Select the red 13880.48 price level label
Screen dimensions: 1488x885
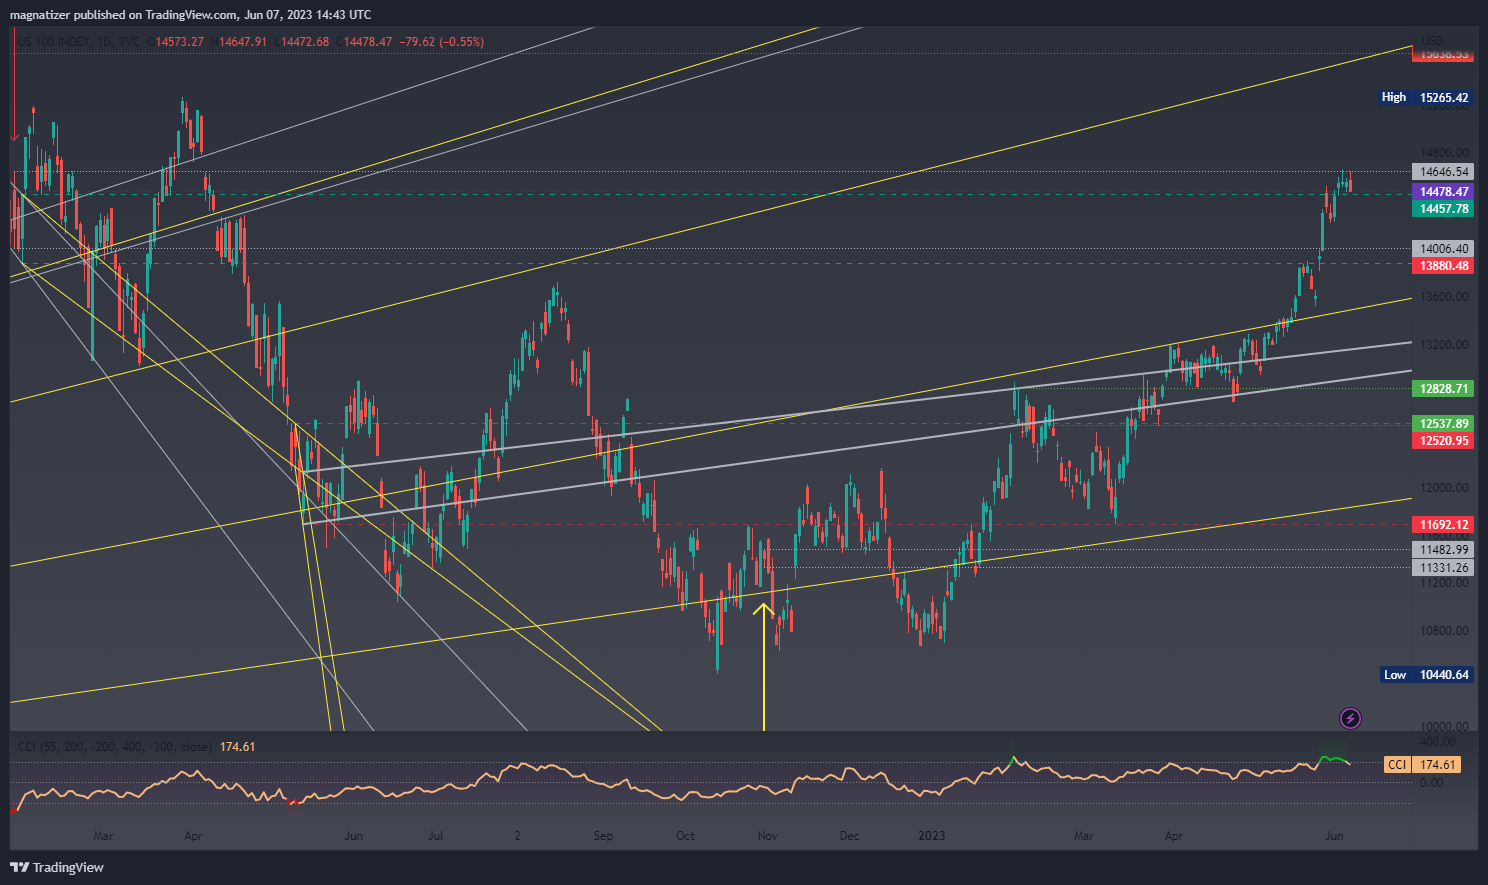[x=1443, y=266]
